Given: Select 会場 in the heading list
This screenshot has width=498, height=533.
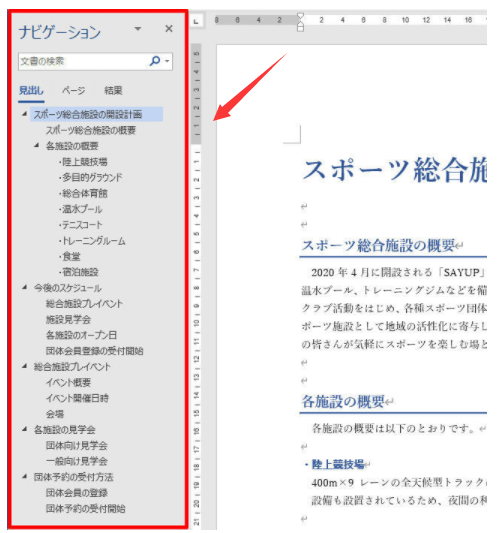Looking at the screenshot, I should [x=55, y=414].
